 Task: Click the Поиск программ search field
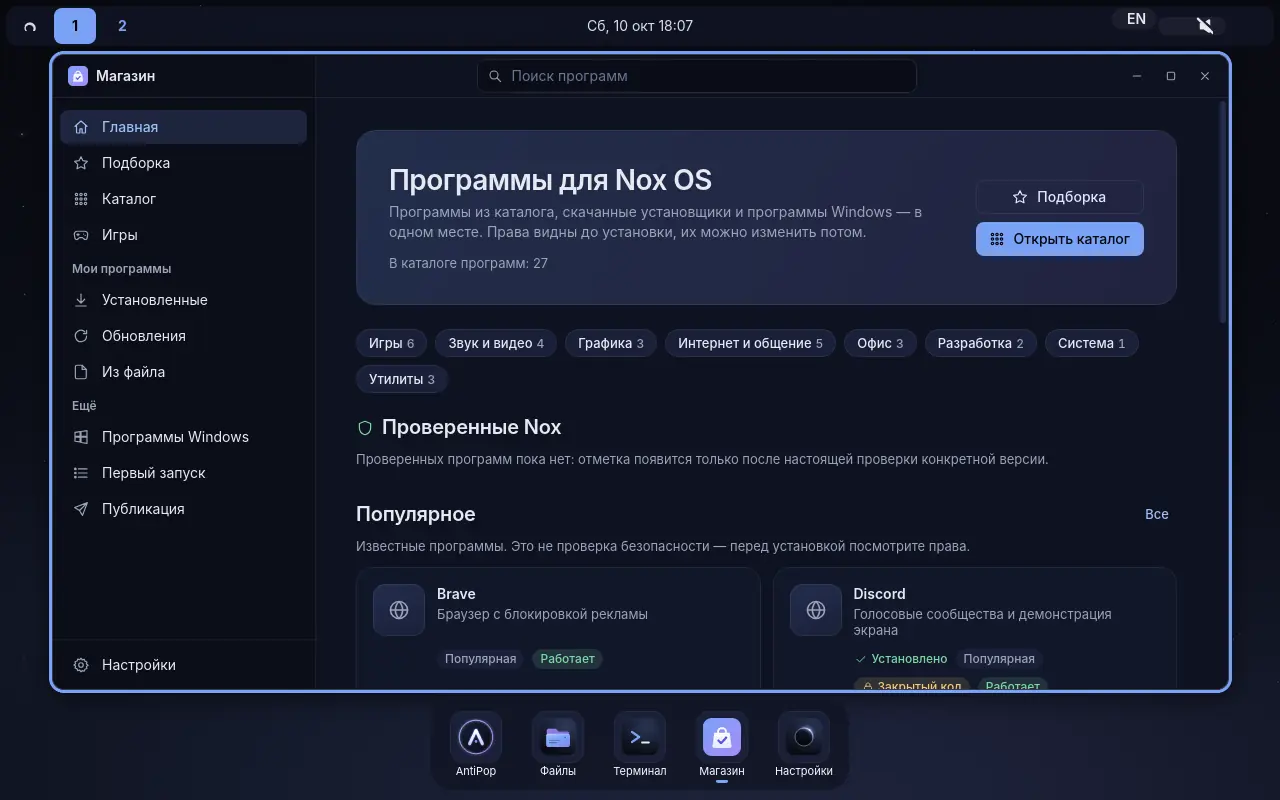click(x=697, y=76)
